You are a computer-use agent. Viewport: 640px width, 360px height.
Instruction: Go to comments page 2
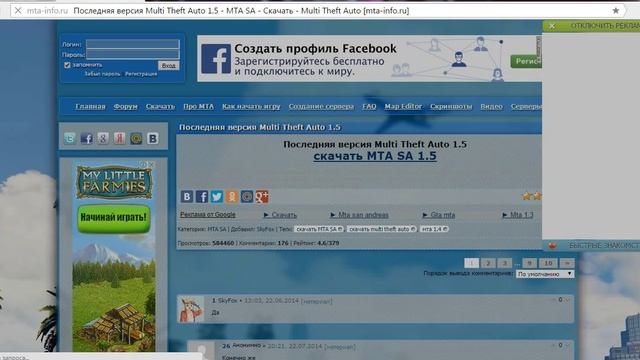click(488, 263)
